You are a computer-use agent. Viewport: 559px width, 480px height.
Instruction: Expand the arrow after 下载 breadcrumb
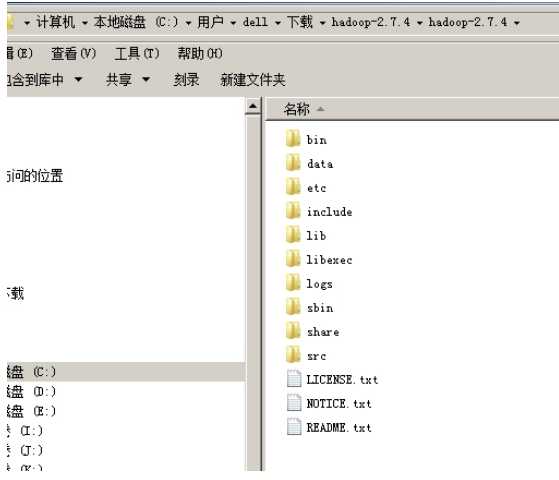pos(322,23)
